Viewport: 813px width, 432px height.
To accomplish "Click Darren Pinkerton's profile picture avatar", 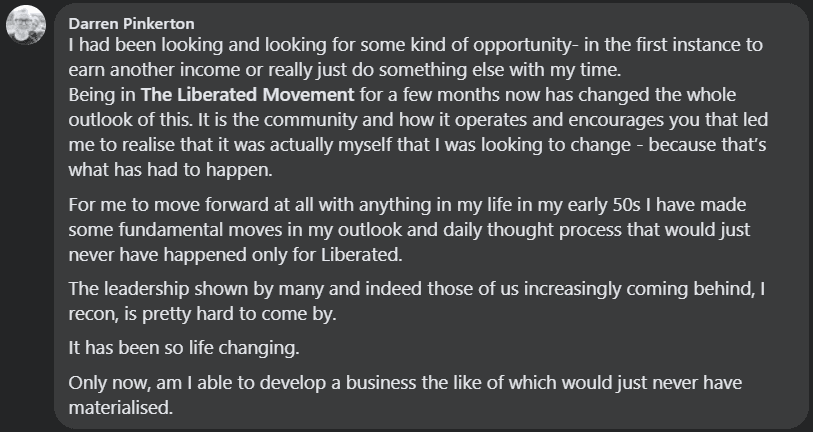I will [27, 27].
